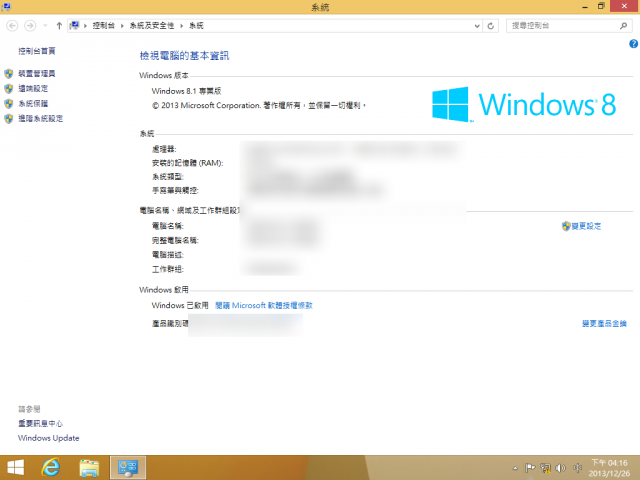Open 遠端設定 from the sidebar
The image size is (640, 480).
point(33,89)
